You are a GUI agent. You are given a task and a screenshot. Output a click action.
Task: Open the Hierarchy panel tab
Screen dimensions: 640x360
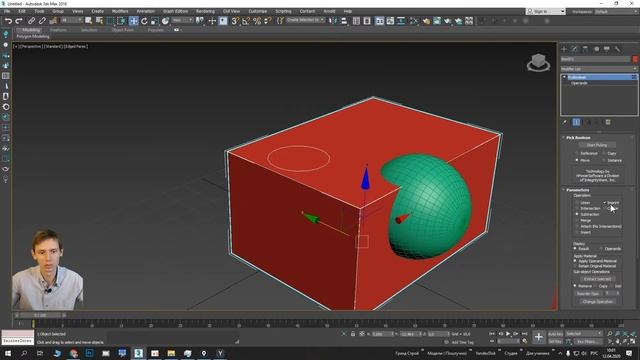coord(585,49)
